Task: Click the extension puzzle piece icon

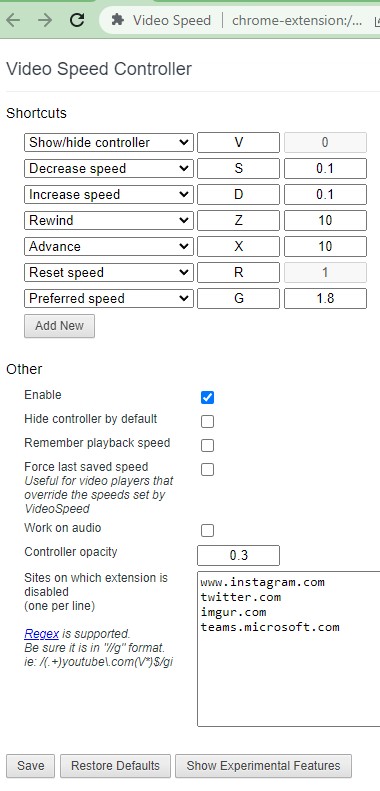Action: coord(118,20)
